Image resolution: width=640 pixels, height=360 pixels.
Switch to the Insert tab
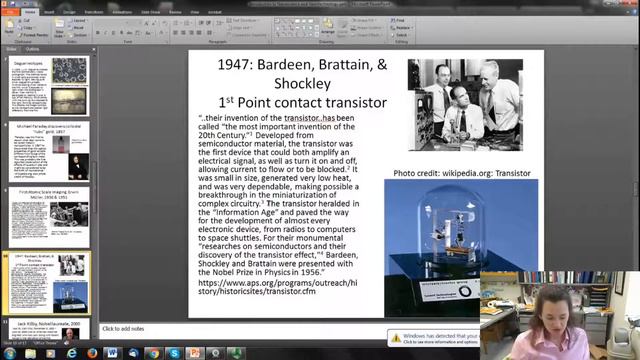49,12
